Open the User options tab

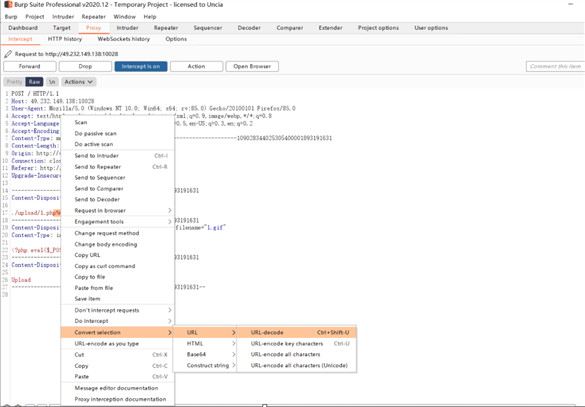coord(431,28)
